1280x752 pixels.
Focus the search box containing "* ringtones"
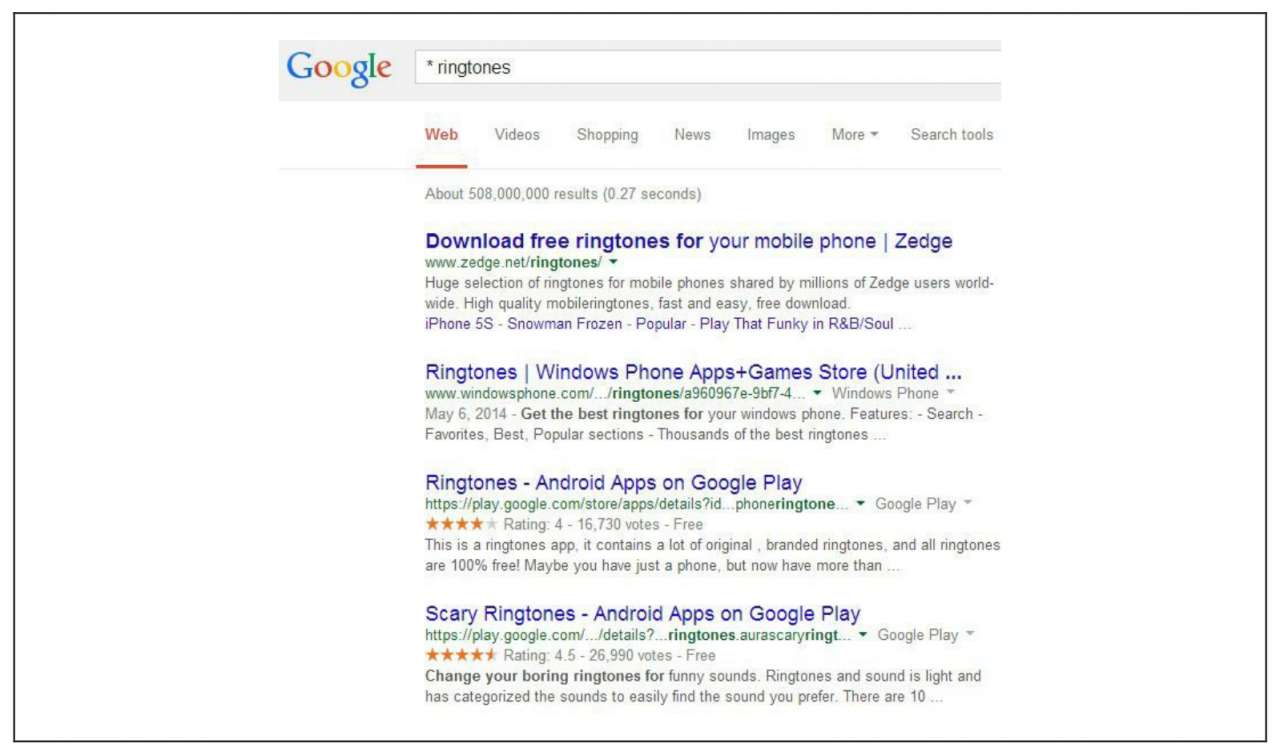[x=708, y=68]
